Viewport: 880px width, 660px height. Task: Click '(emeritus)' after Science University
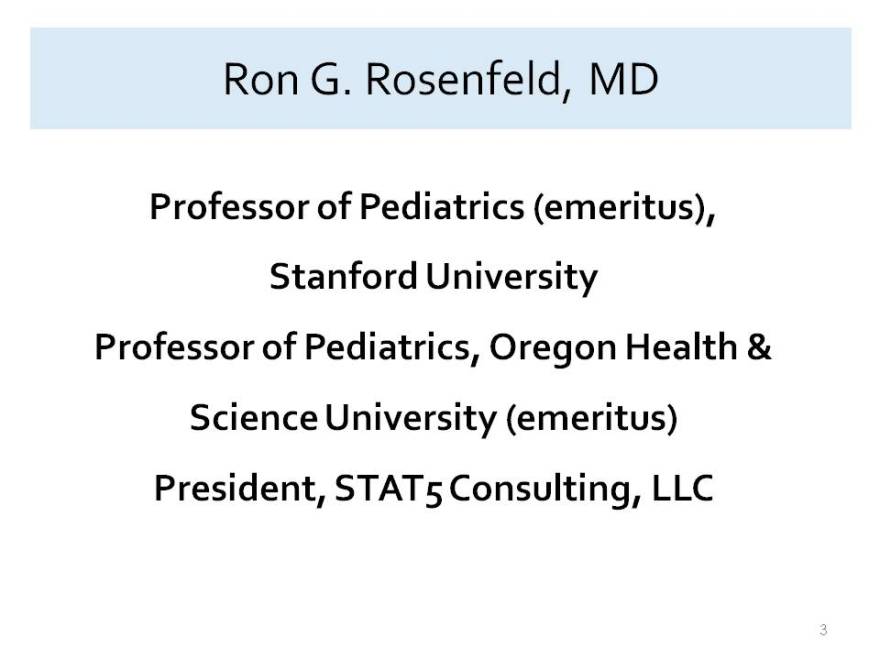pos(592,419)
